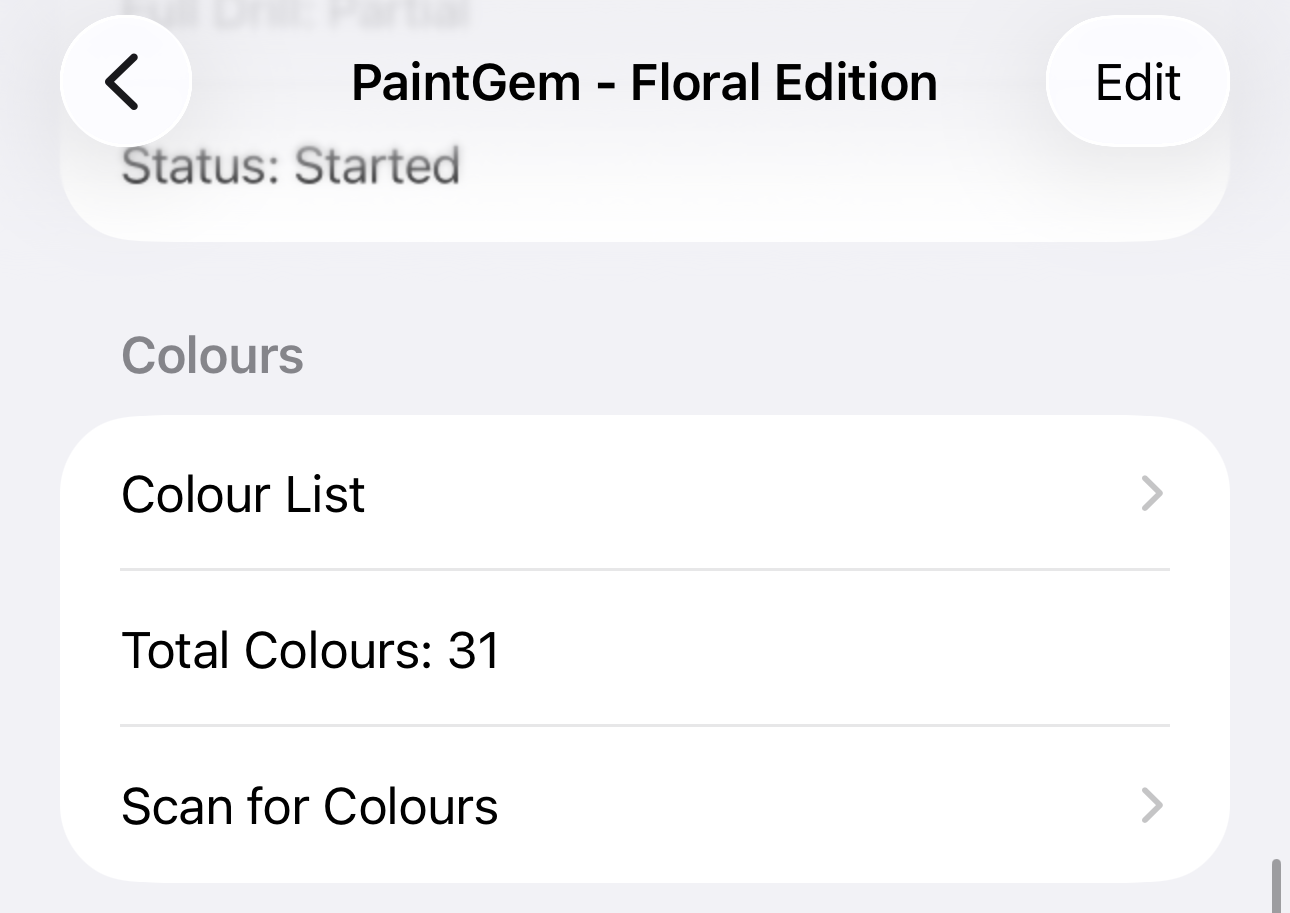The image size is (1290, 913).
Task: Click the Colours section header
Action: (212, 356)
